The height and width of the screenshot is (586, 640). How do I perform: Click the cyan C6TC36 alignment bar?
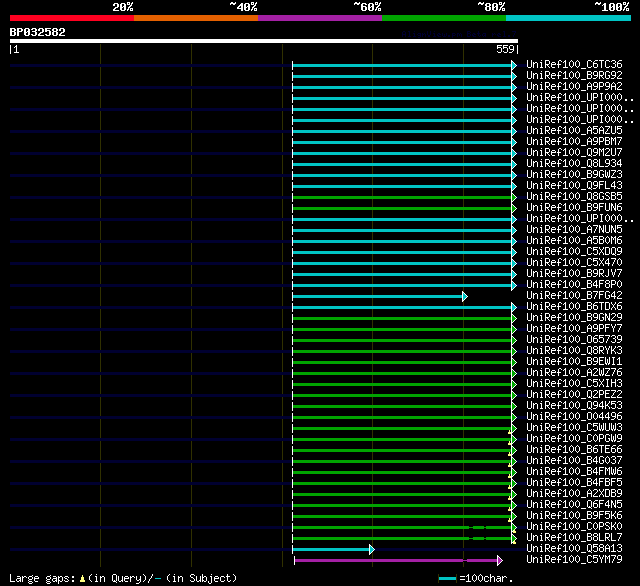coord(404,65)
